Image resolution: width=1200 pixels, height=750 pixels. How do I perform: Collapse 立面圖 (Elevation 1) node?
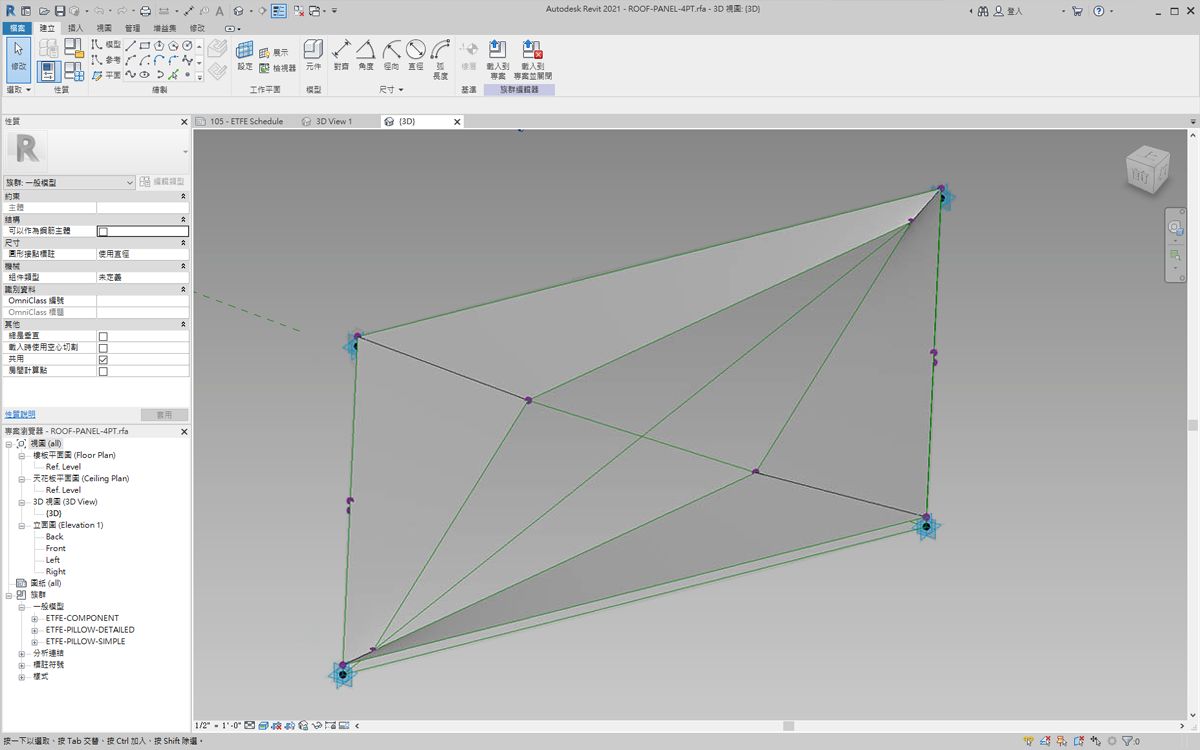(22, 525)
